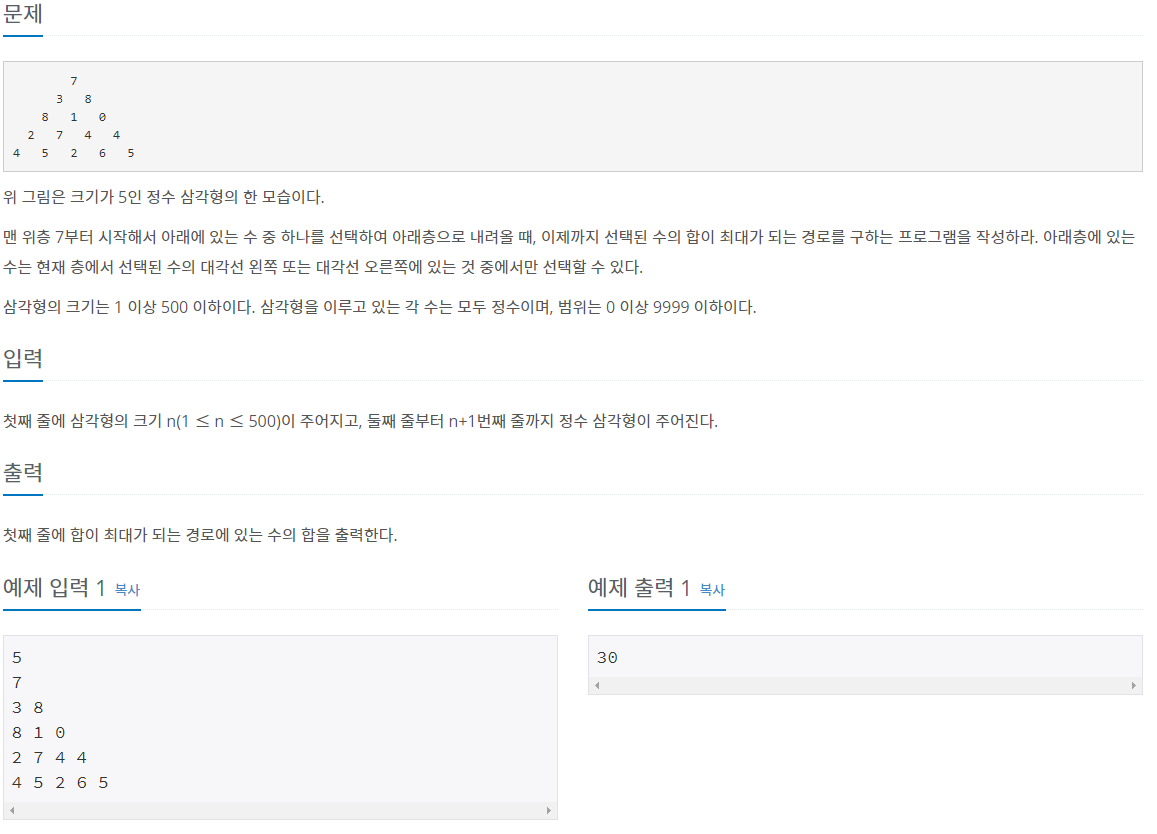This screenshot has height=834, width=1157.
Task: Click the output value 30
Action: pyautogui.click(x=607, y=658)
